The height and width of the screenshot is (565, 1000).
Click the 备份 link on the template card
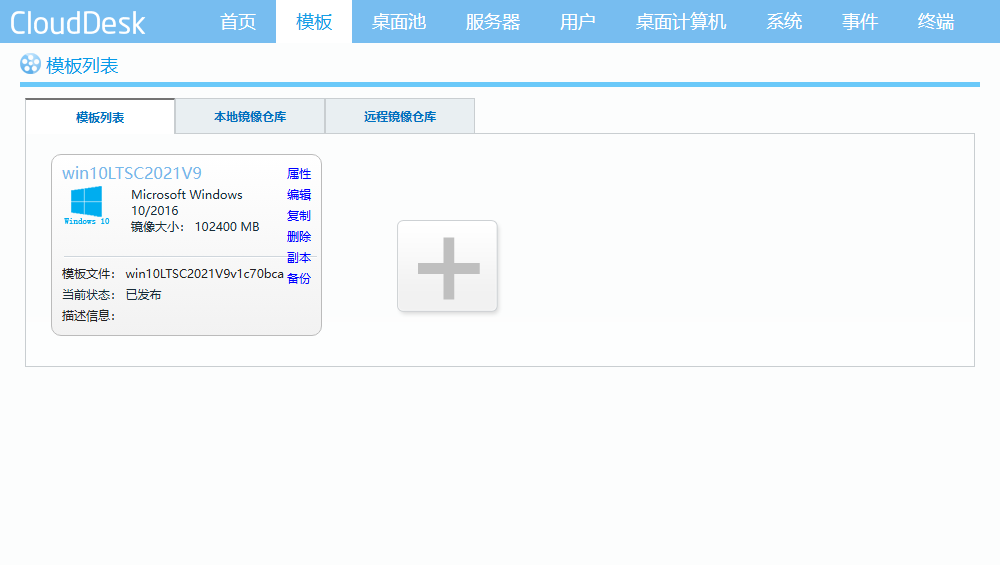299,279
